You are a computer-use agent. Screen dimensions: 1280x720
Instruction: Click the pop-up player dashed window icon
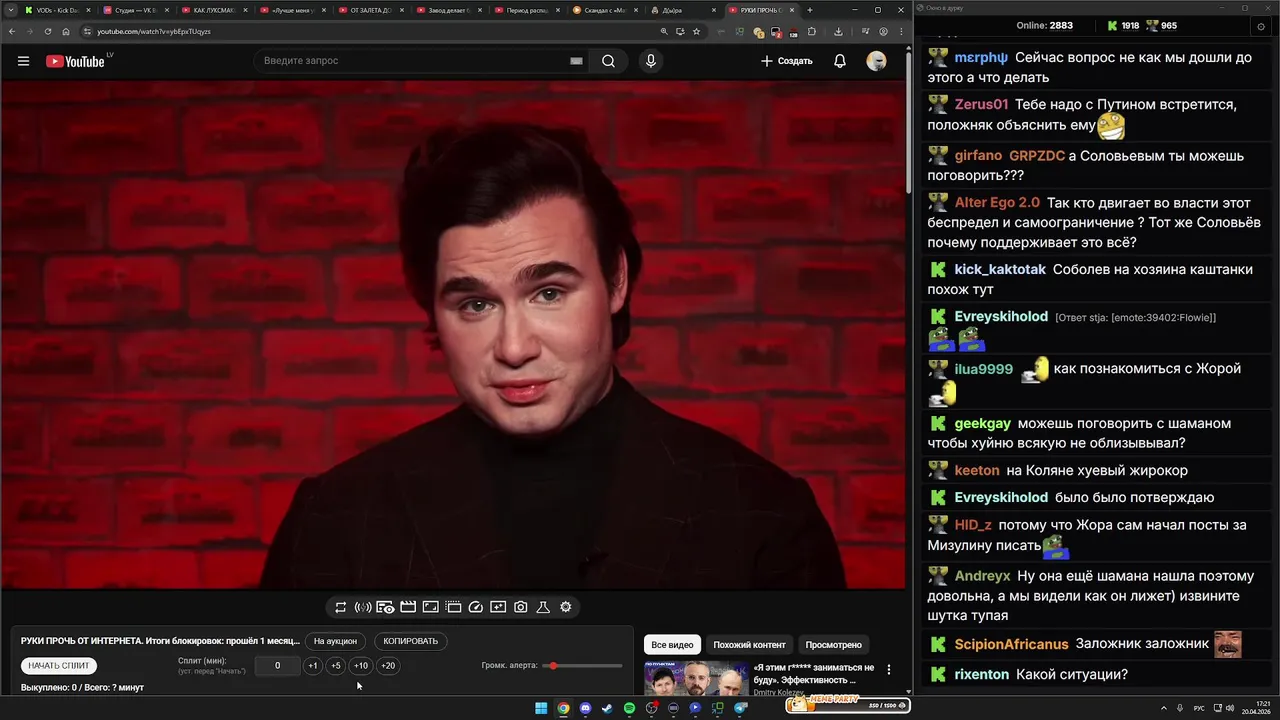tap(453, 607)
